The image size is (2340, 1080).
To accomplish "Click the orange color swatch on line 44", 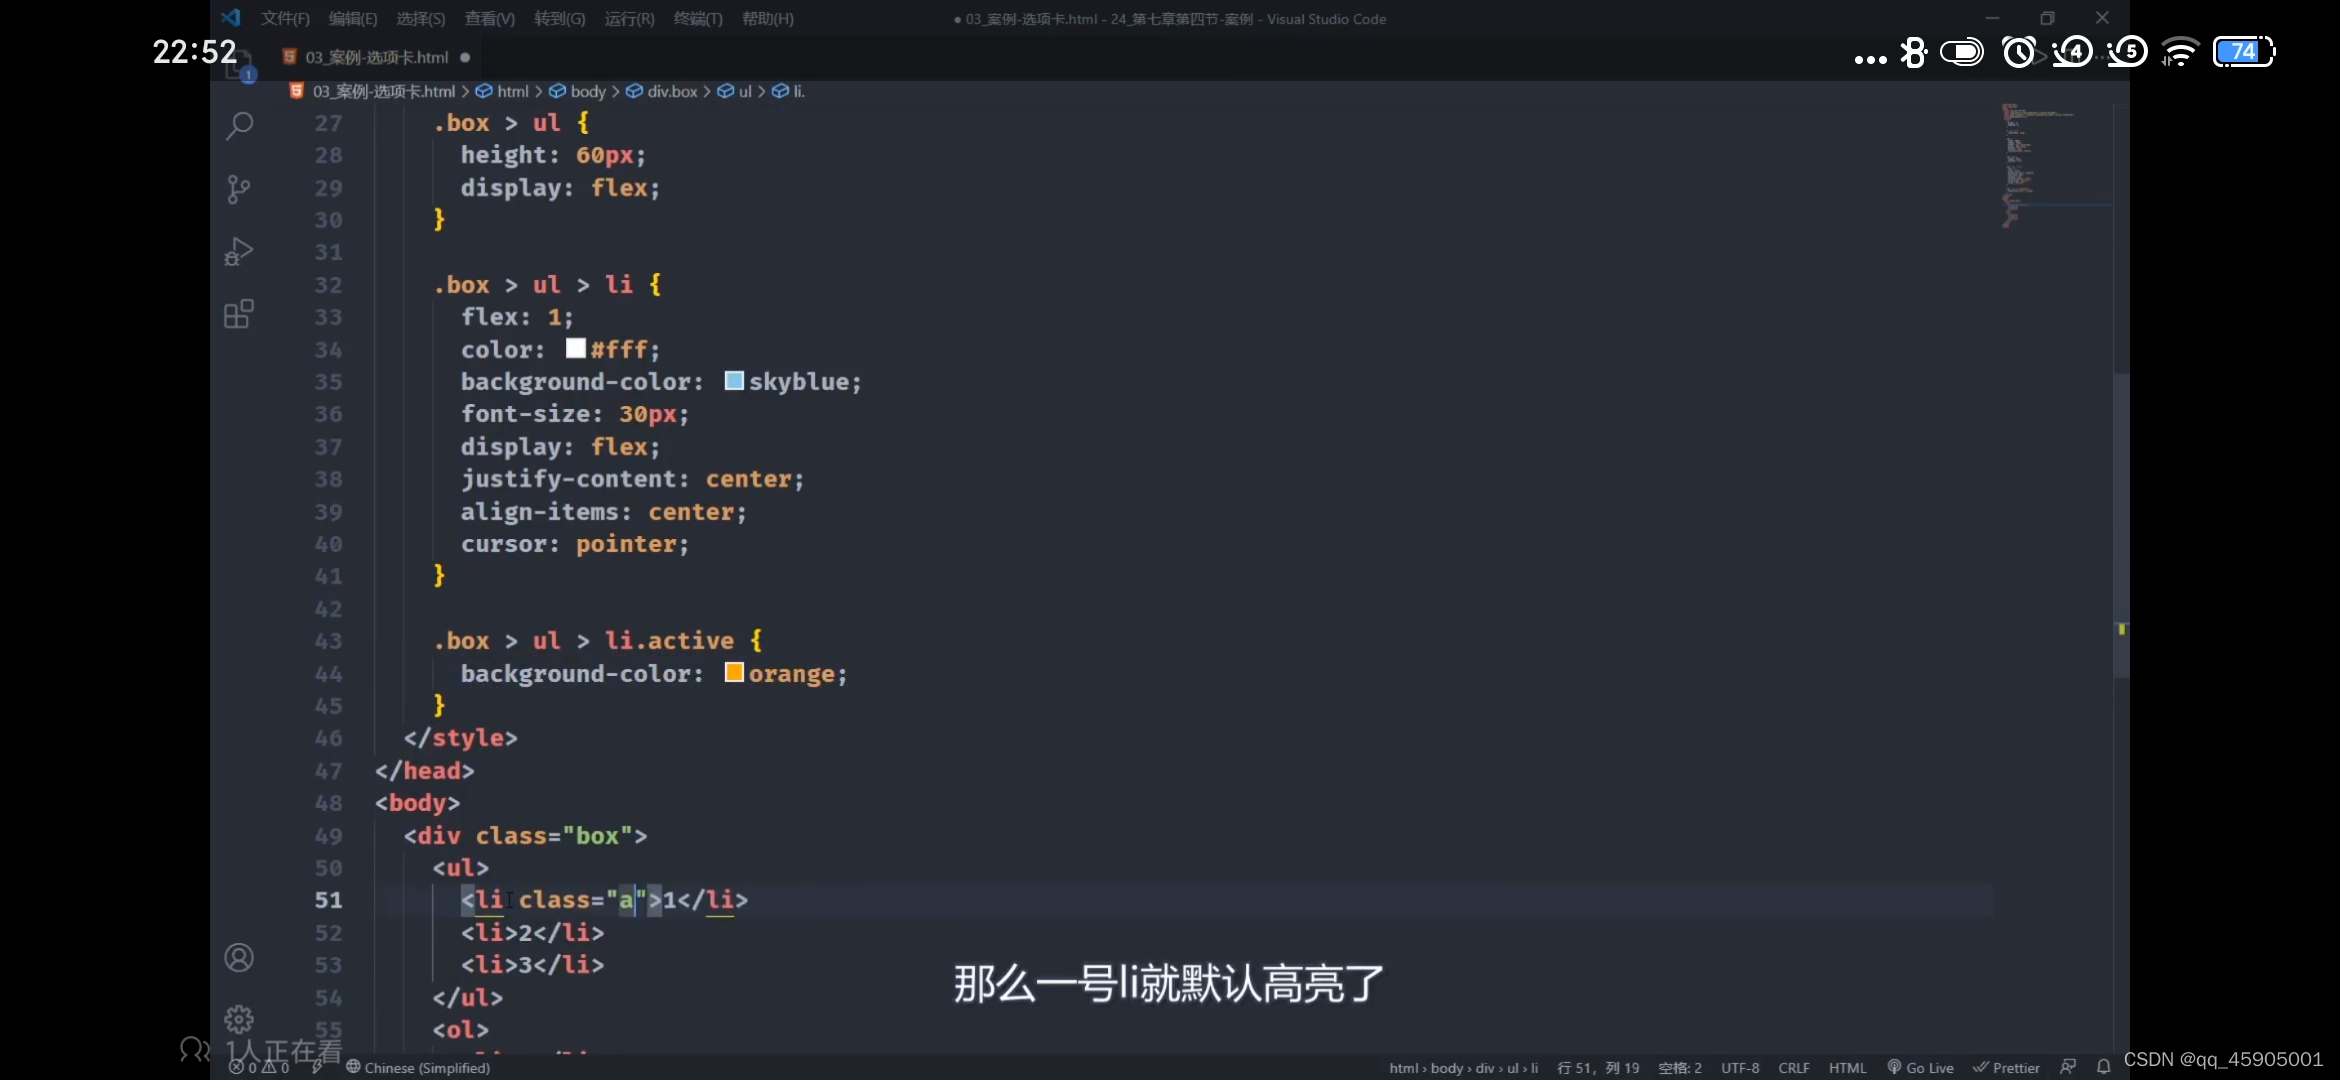I will (x=733, y=673).
